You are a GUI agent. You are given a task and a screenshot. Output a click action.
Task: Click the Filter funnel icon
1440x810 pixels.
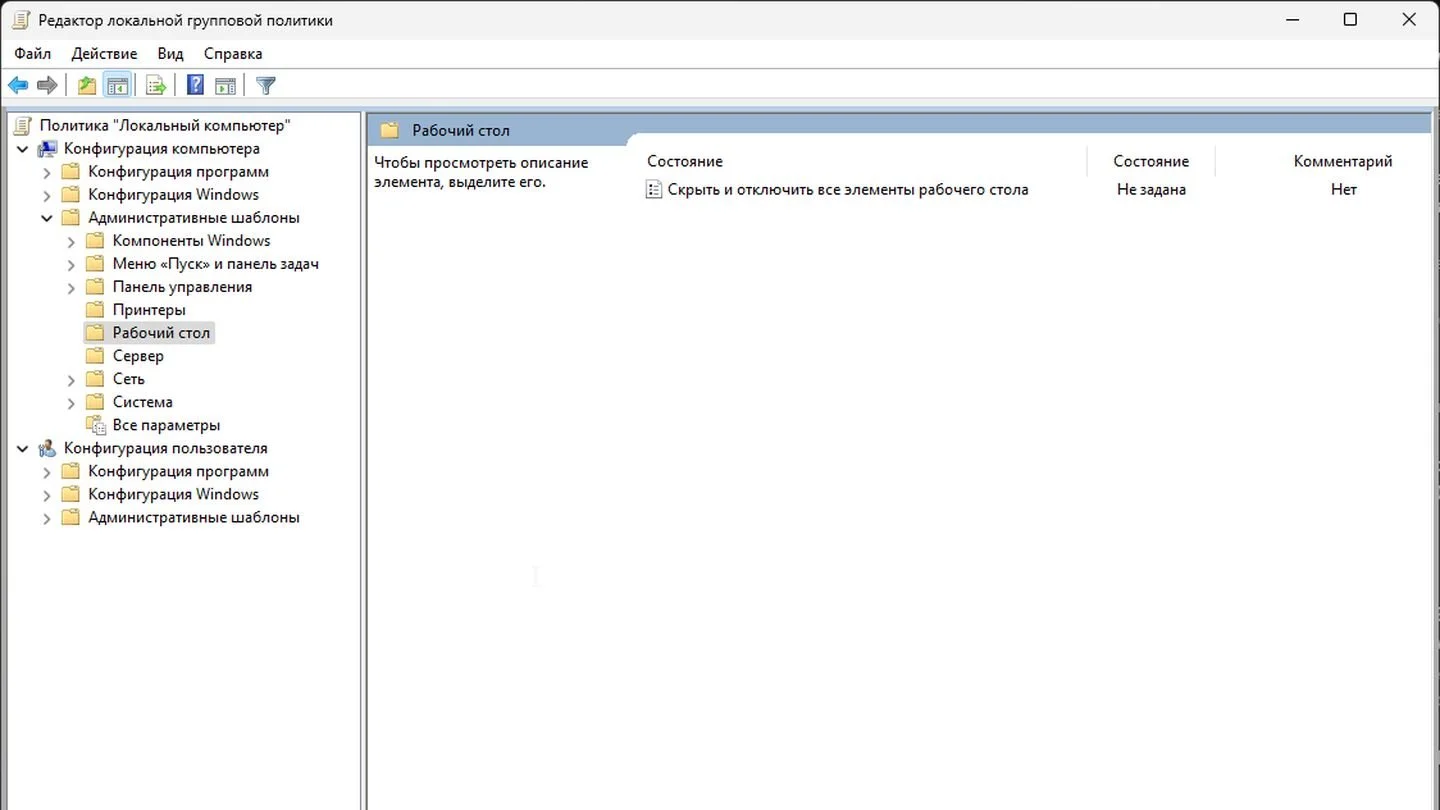tap(265, 86)
